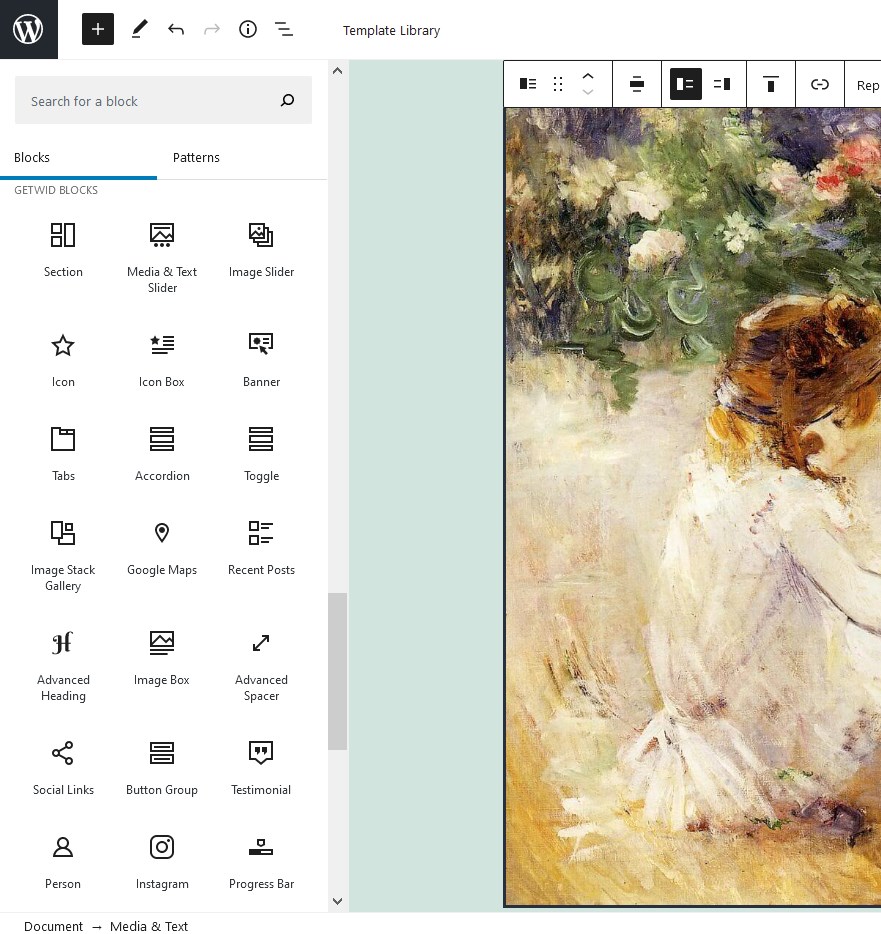Click the Replace media button
Screen dimensions: 881x934
point(867,85)
